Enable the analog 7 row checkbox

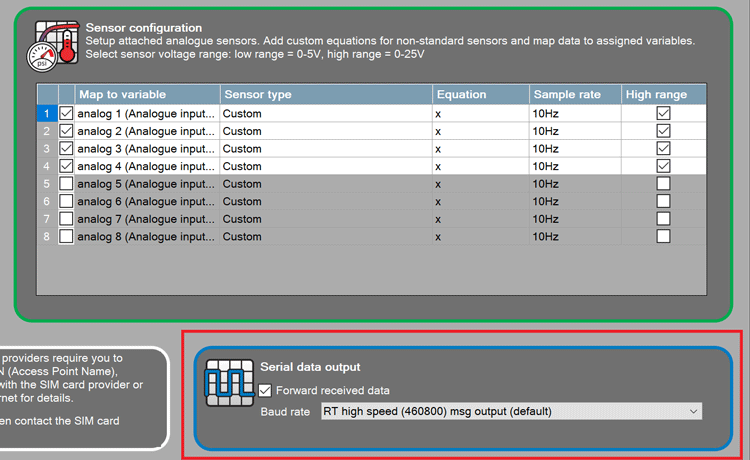click(x=67, y=219)
